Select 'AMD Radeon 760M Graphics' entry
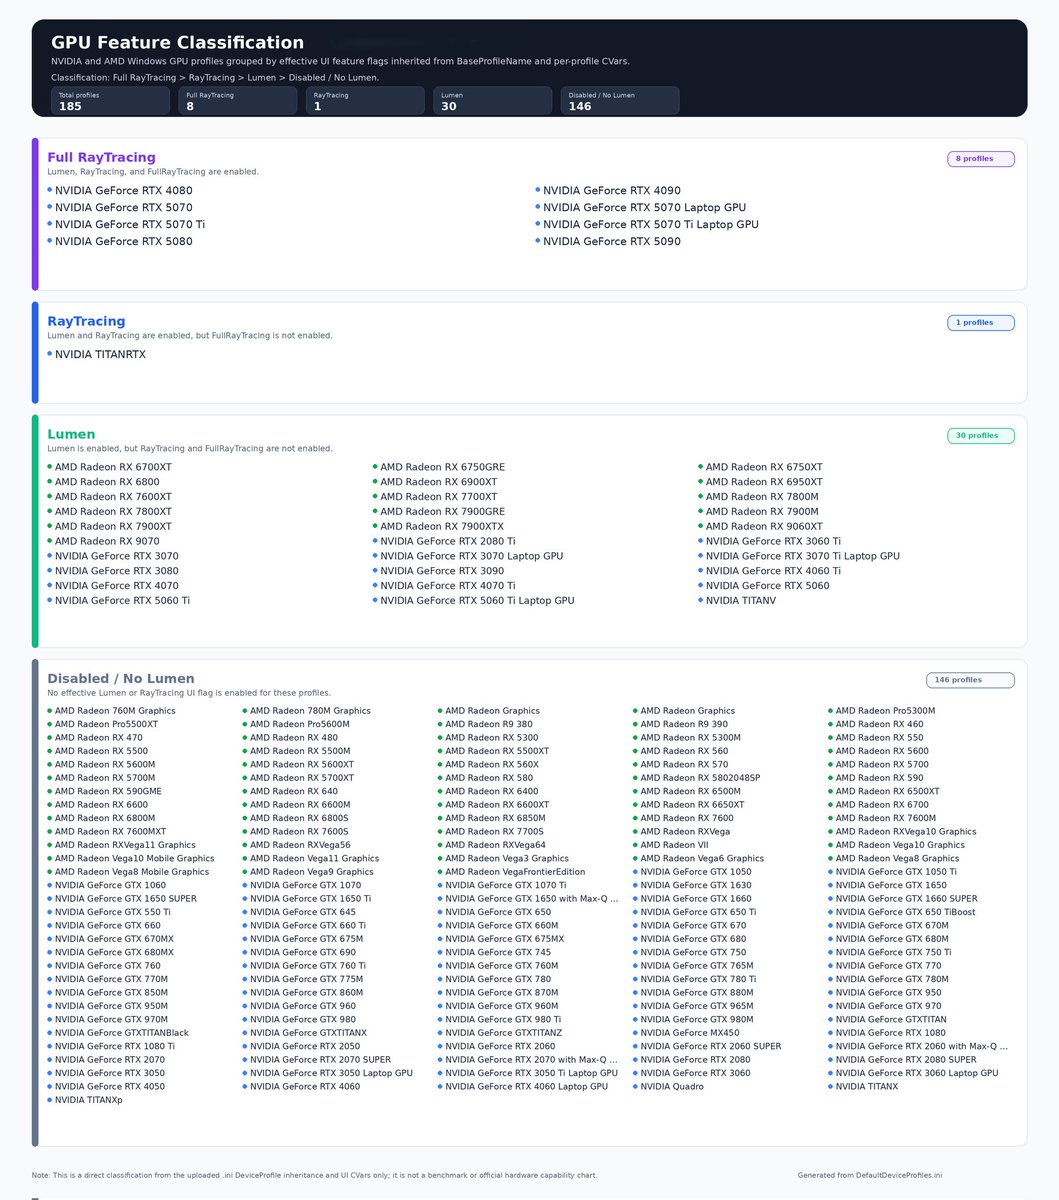 (111, 711)
